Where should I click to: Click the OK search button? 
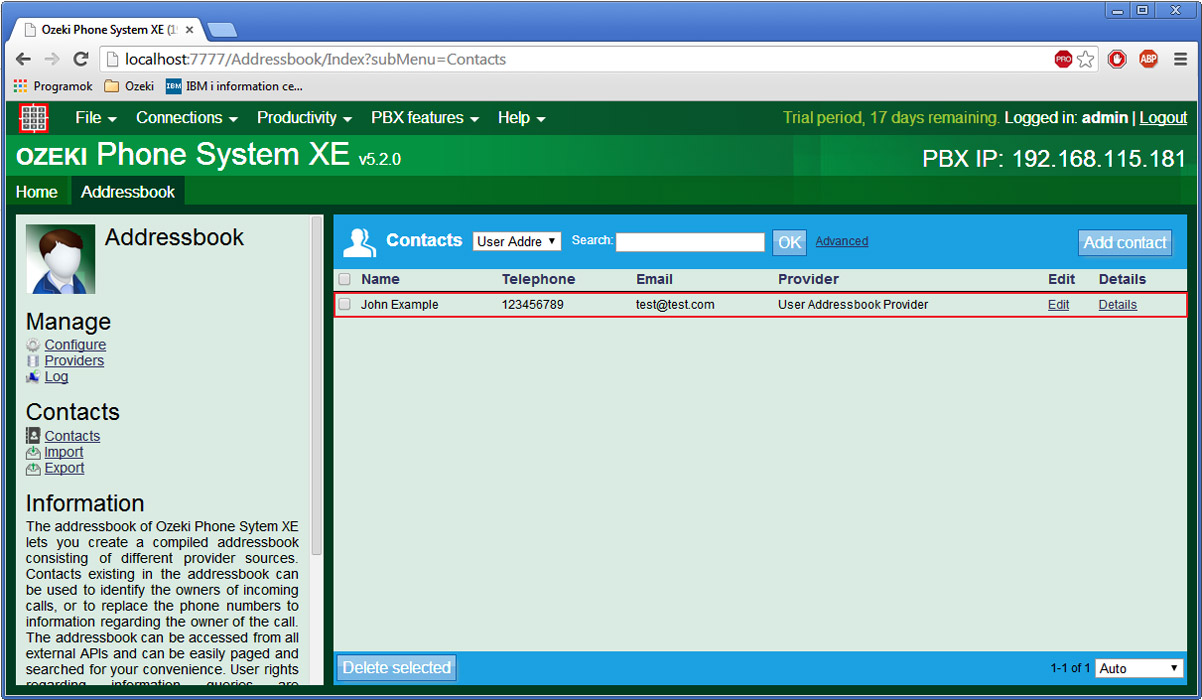(x=790, y=242)
